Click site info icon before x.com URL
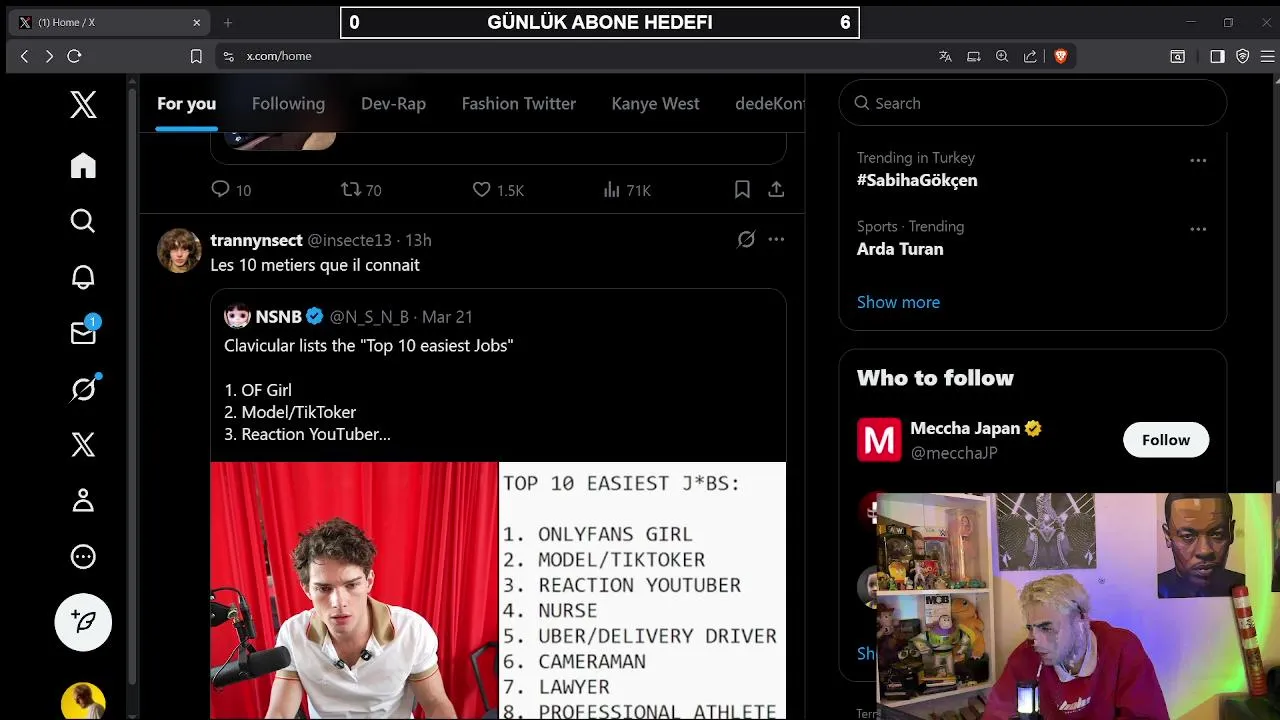Screen dimensions: 1280x720 coord(228,56)
